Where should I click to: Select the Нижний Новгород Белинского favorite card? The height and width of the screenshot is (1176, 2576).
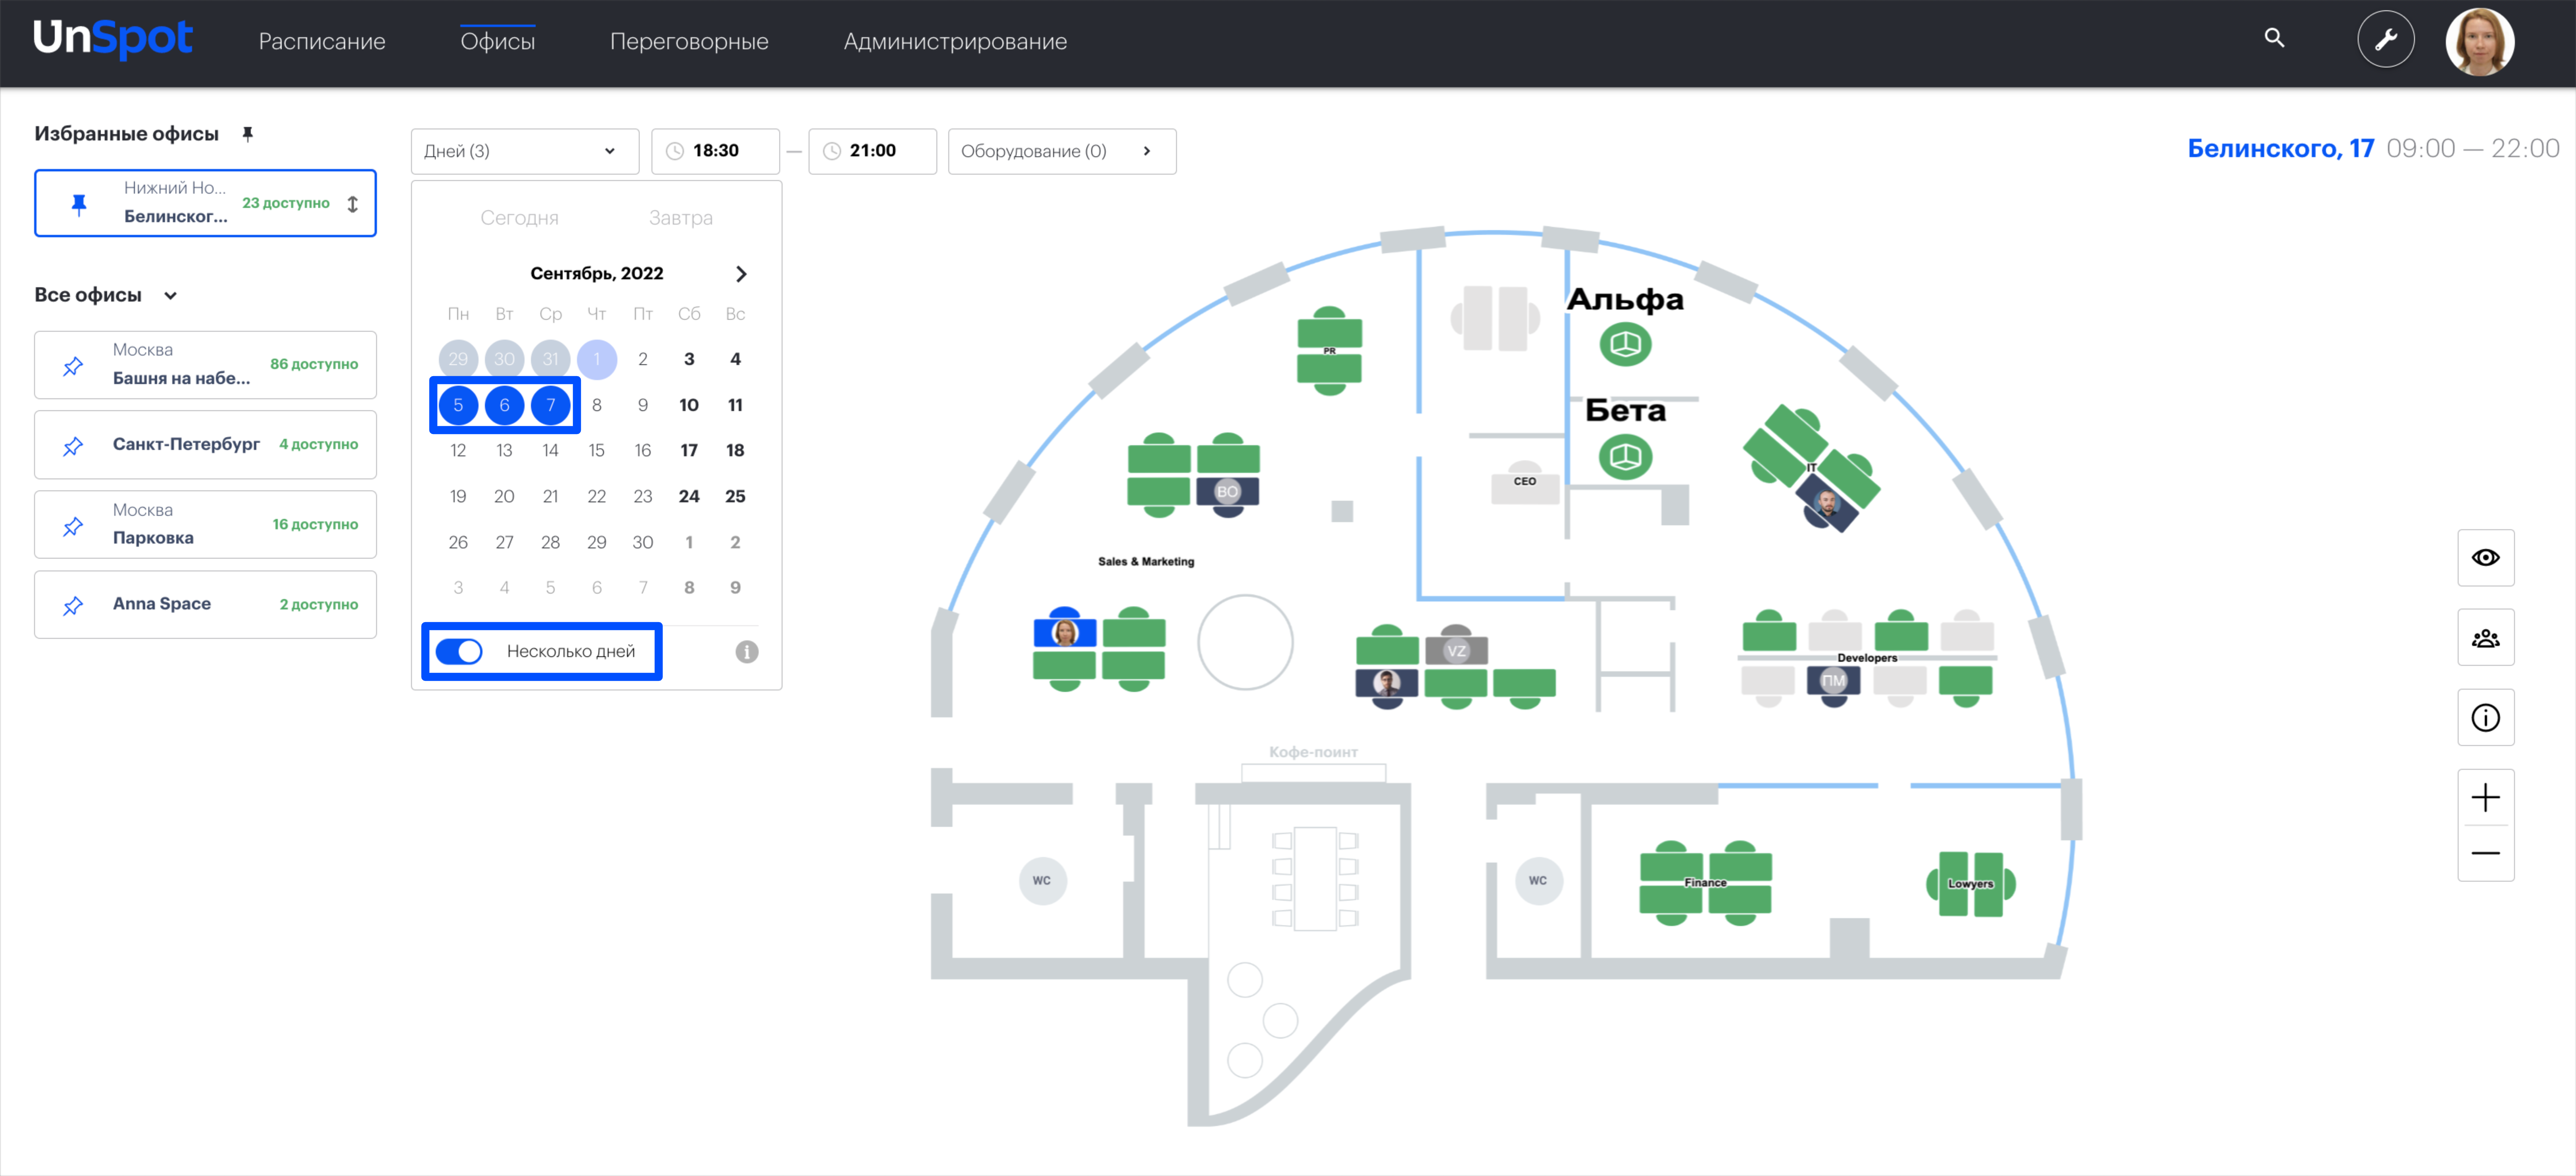[205, 203]
